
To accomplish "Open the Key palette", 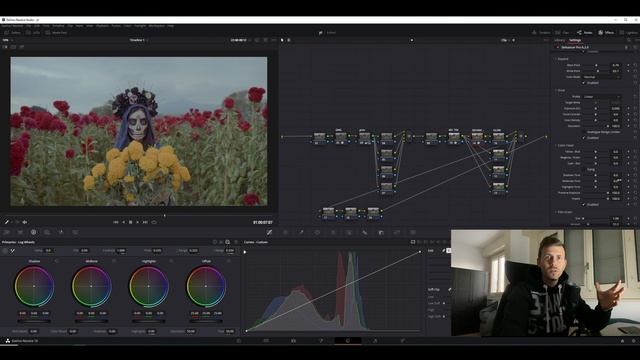I will point(381,232).
